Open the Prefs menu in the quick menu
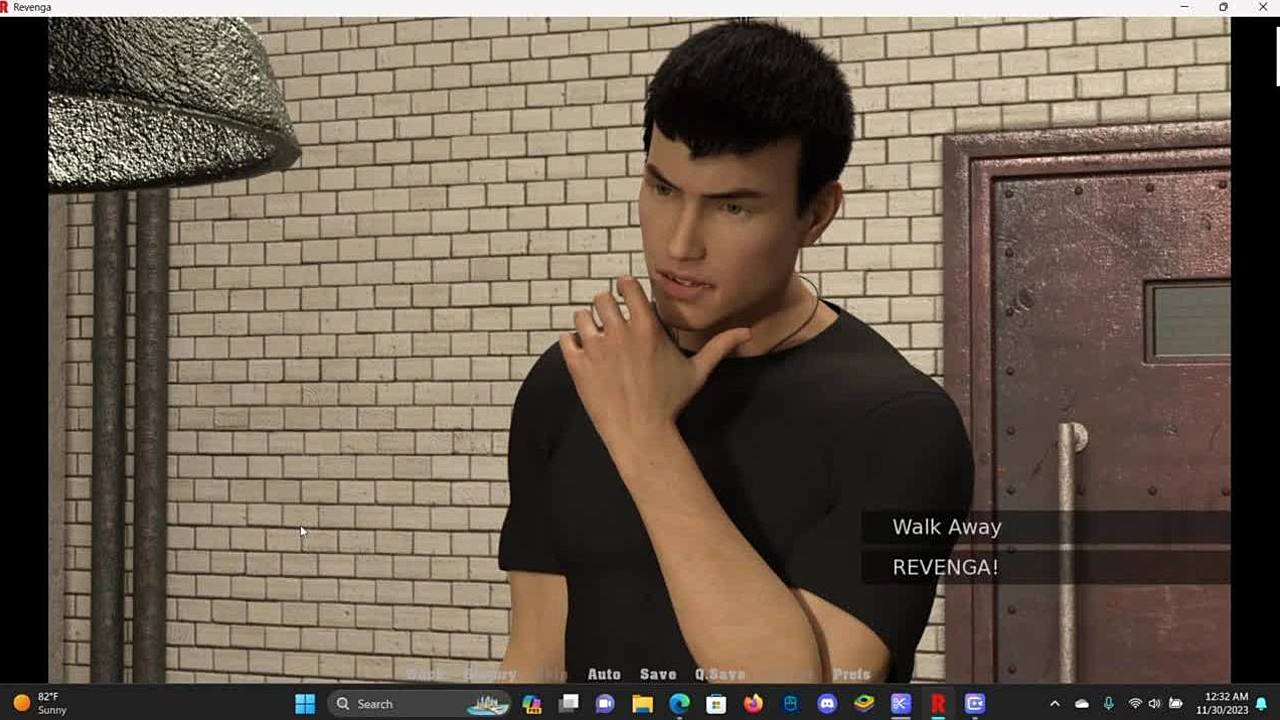The width and height of the screenshot is (1280, 720). coord(851,675)
